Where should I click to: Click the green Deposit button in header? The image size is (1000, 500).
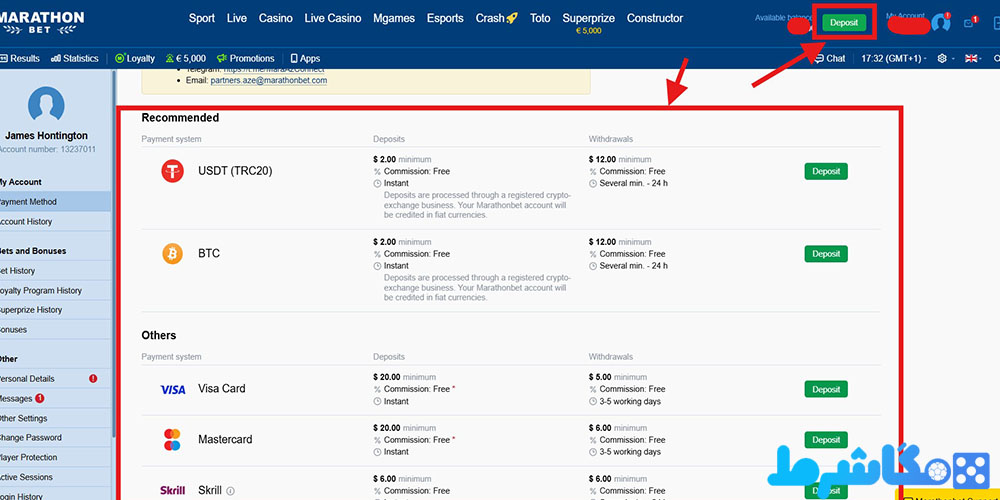(x=844, y=23)
